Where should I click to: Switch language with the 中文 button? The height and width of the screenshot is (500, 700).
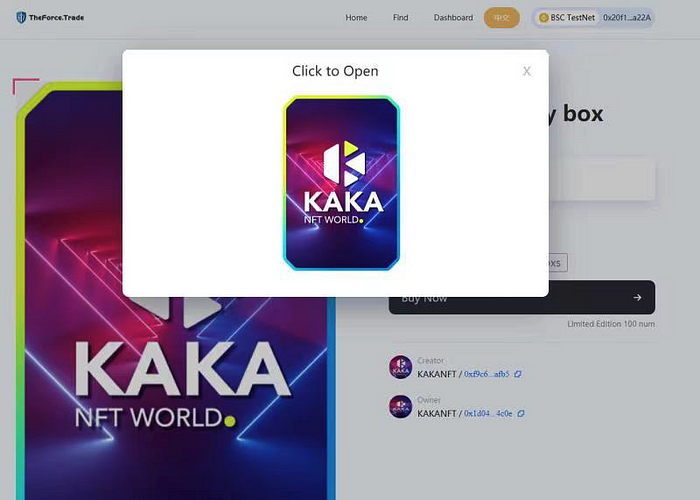pyautogui.click(x=502, y=17)
